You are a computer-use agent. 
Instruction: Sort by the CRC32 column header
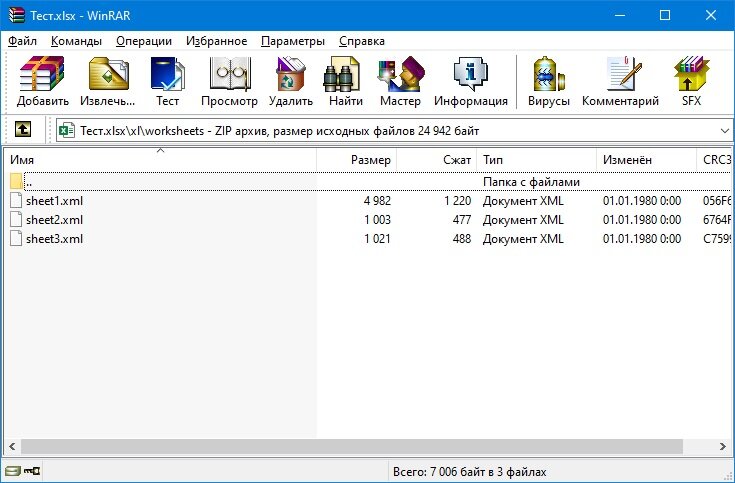pyautogui.click(x=714, y=160)
